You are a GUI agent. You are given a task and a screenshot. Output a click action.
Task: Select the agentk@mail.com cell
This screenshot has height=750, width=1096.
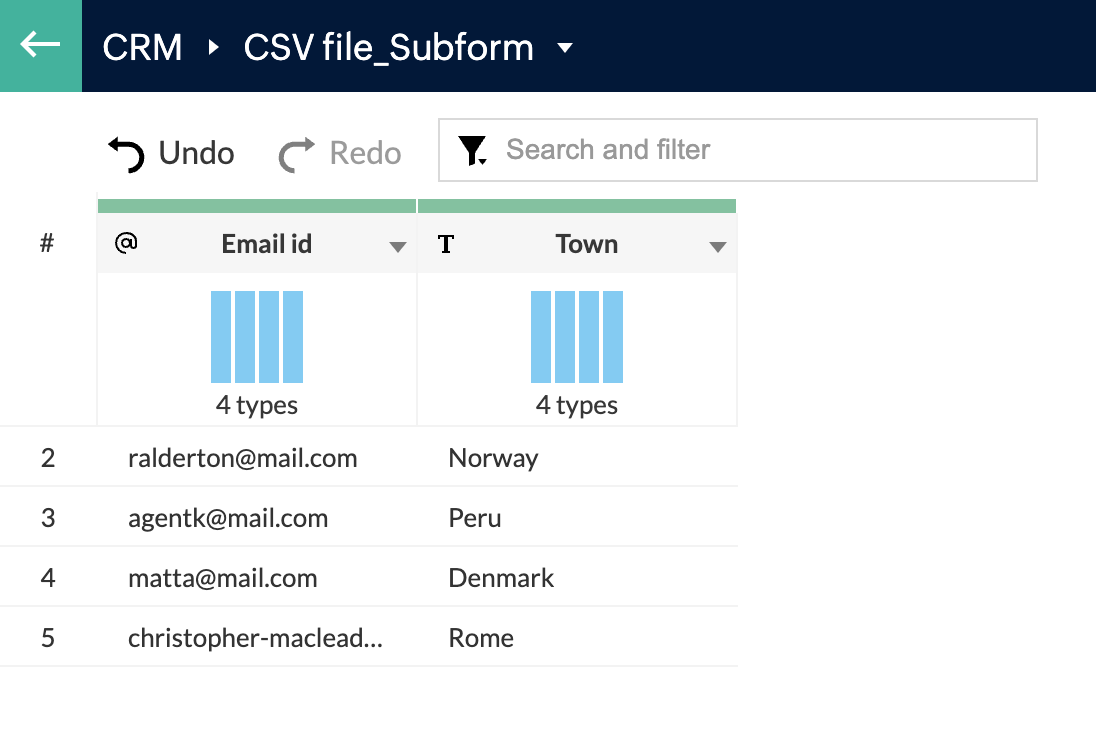coord(257,518)
